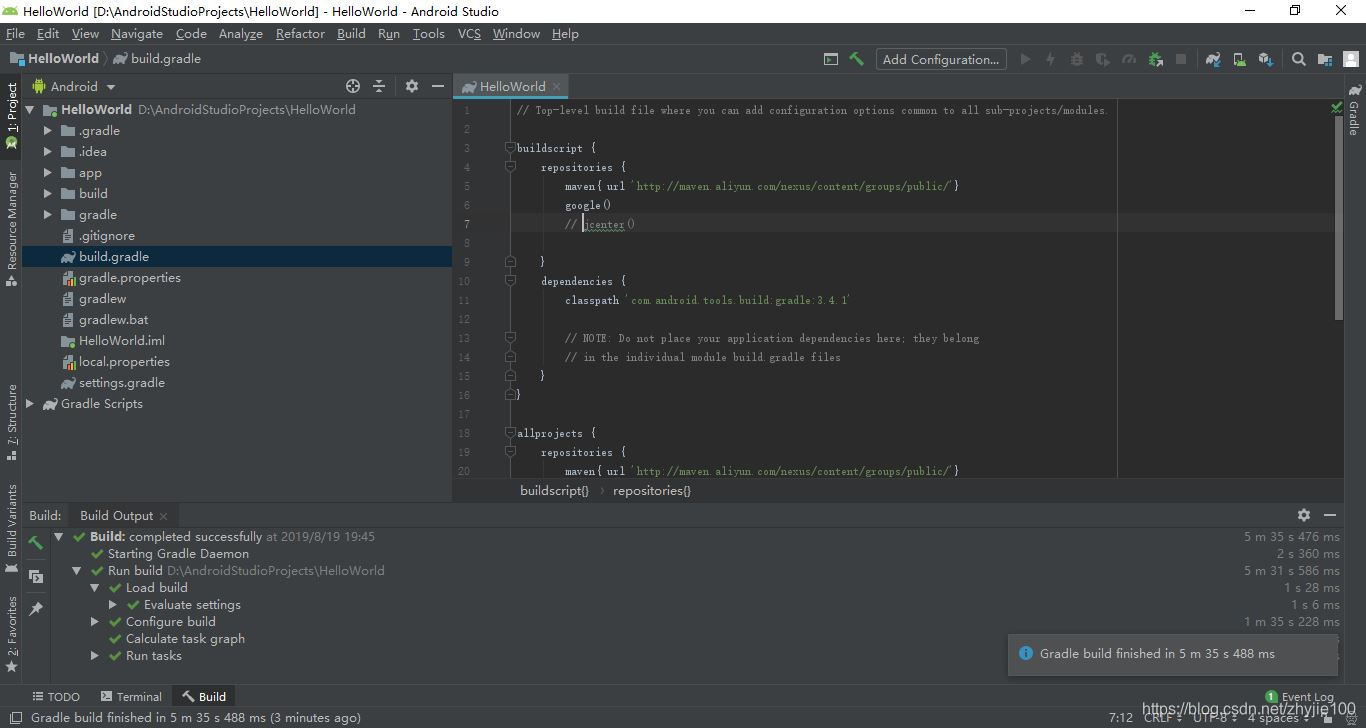Open the Gradle side tab
The width and height of the screenshot is (1366, 728).
(1354, 110)
